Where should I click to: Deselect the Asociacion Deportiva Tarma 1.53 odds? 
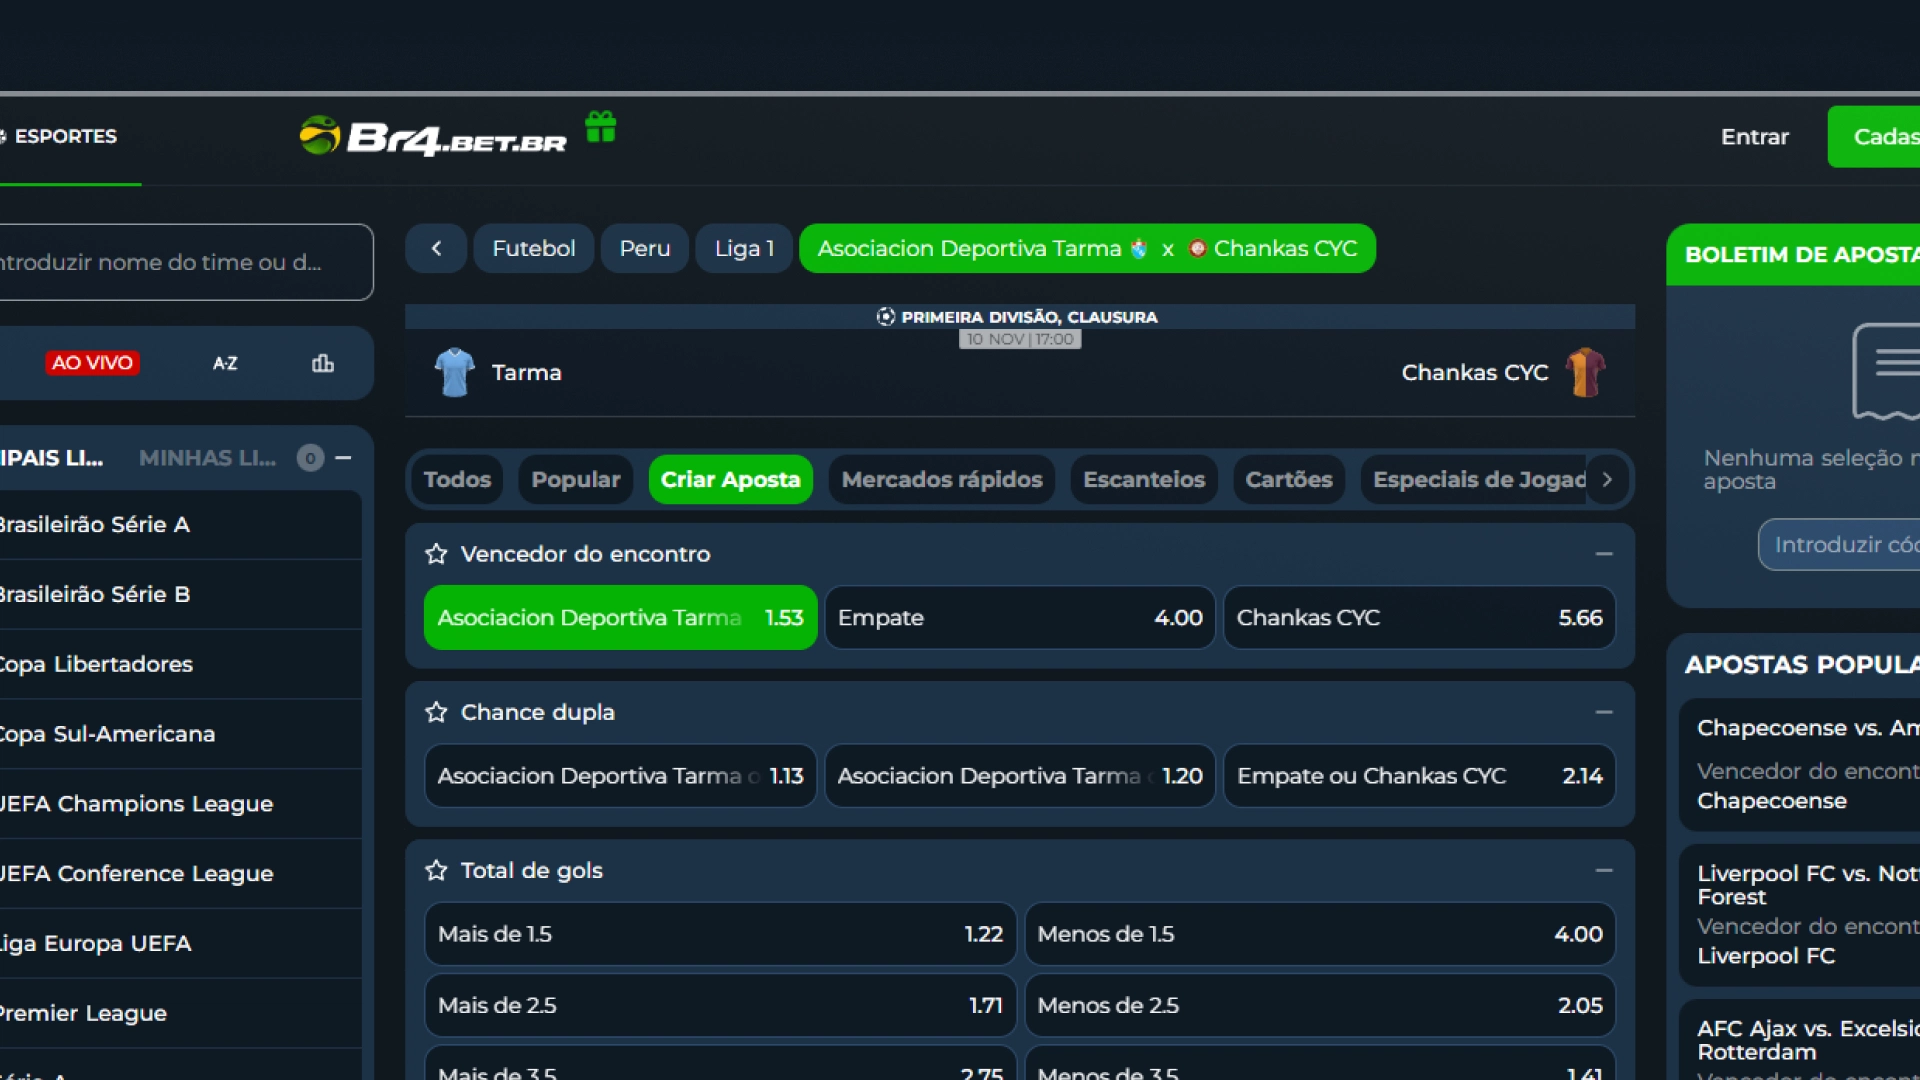click(x=620, y=618)
